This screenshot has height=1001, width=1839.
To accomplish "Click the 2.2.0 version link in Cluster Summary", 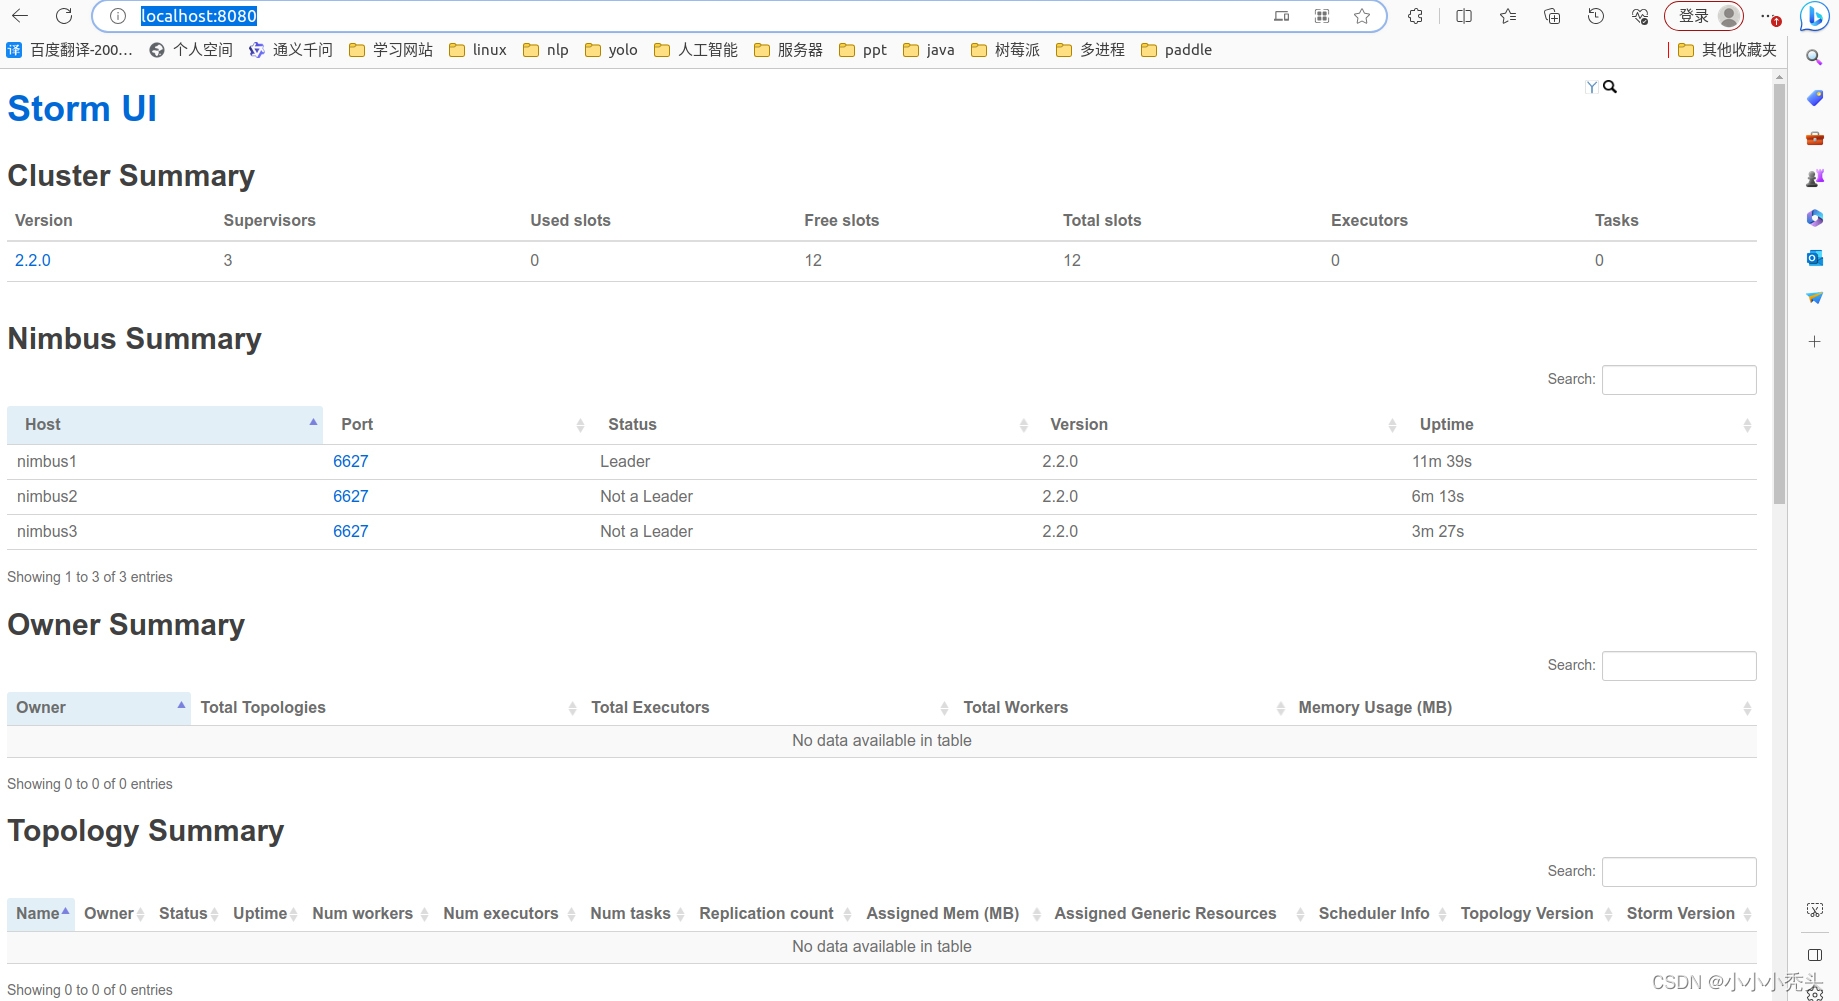I will click(33, 259).
